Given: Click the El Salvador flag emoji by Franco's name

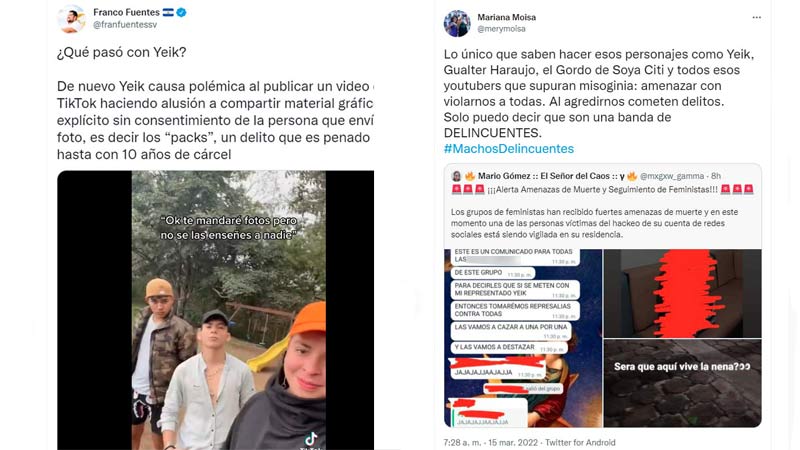Looking at the screenshot, I should [168, 12].
